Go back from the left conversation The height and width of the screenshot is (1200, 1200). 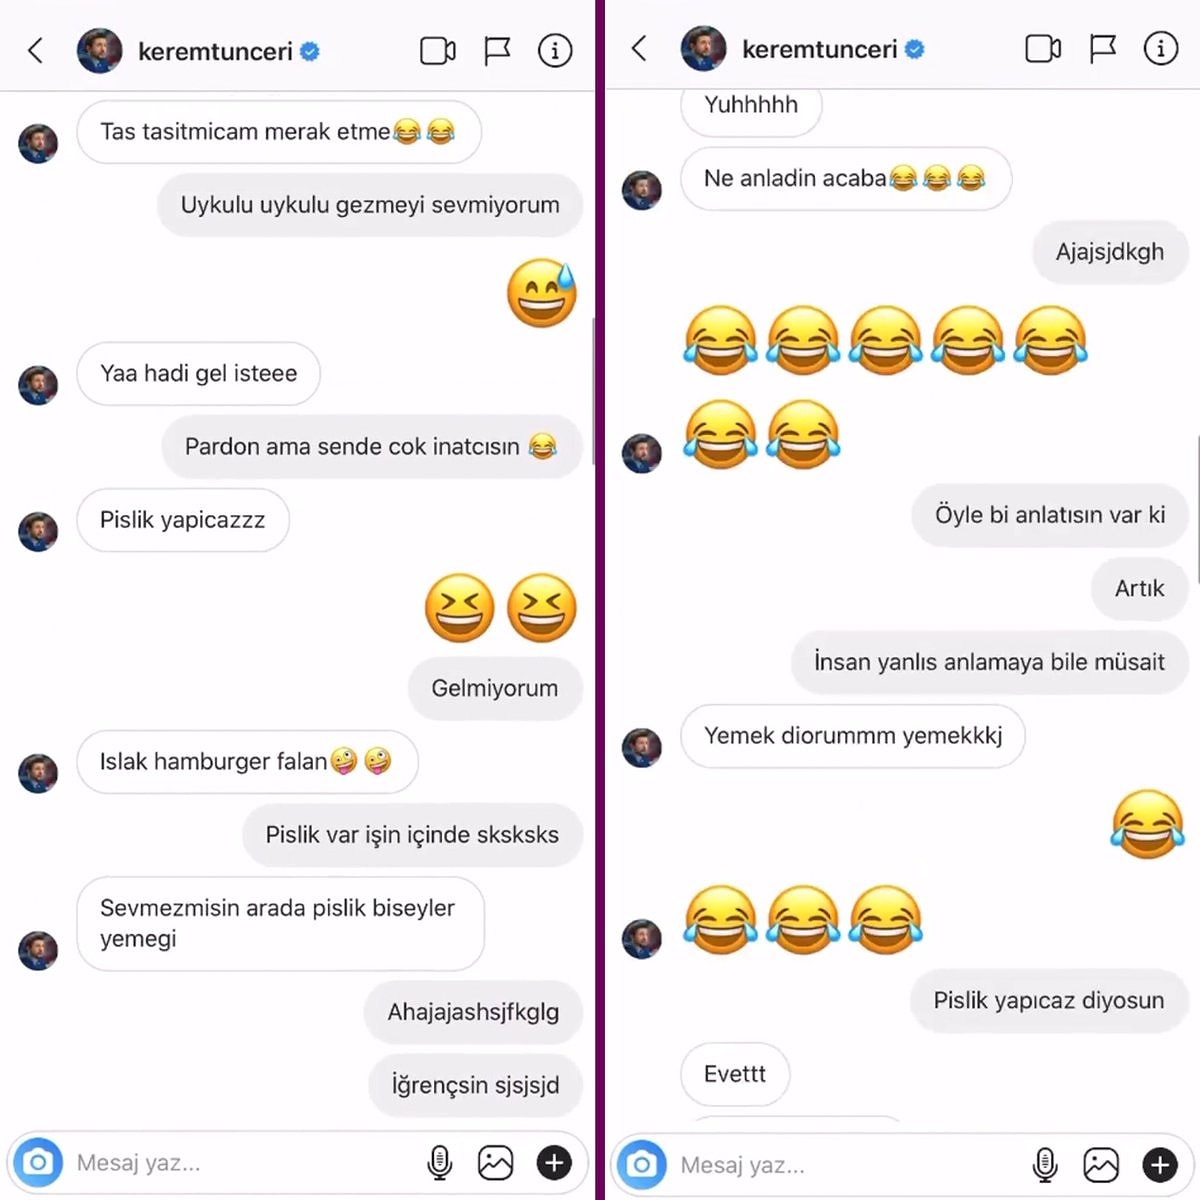(x=36, y=50)
